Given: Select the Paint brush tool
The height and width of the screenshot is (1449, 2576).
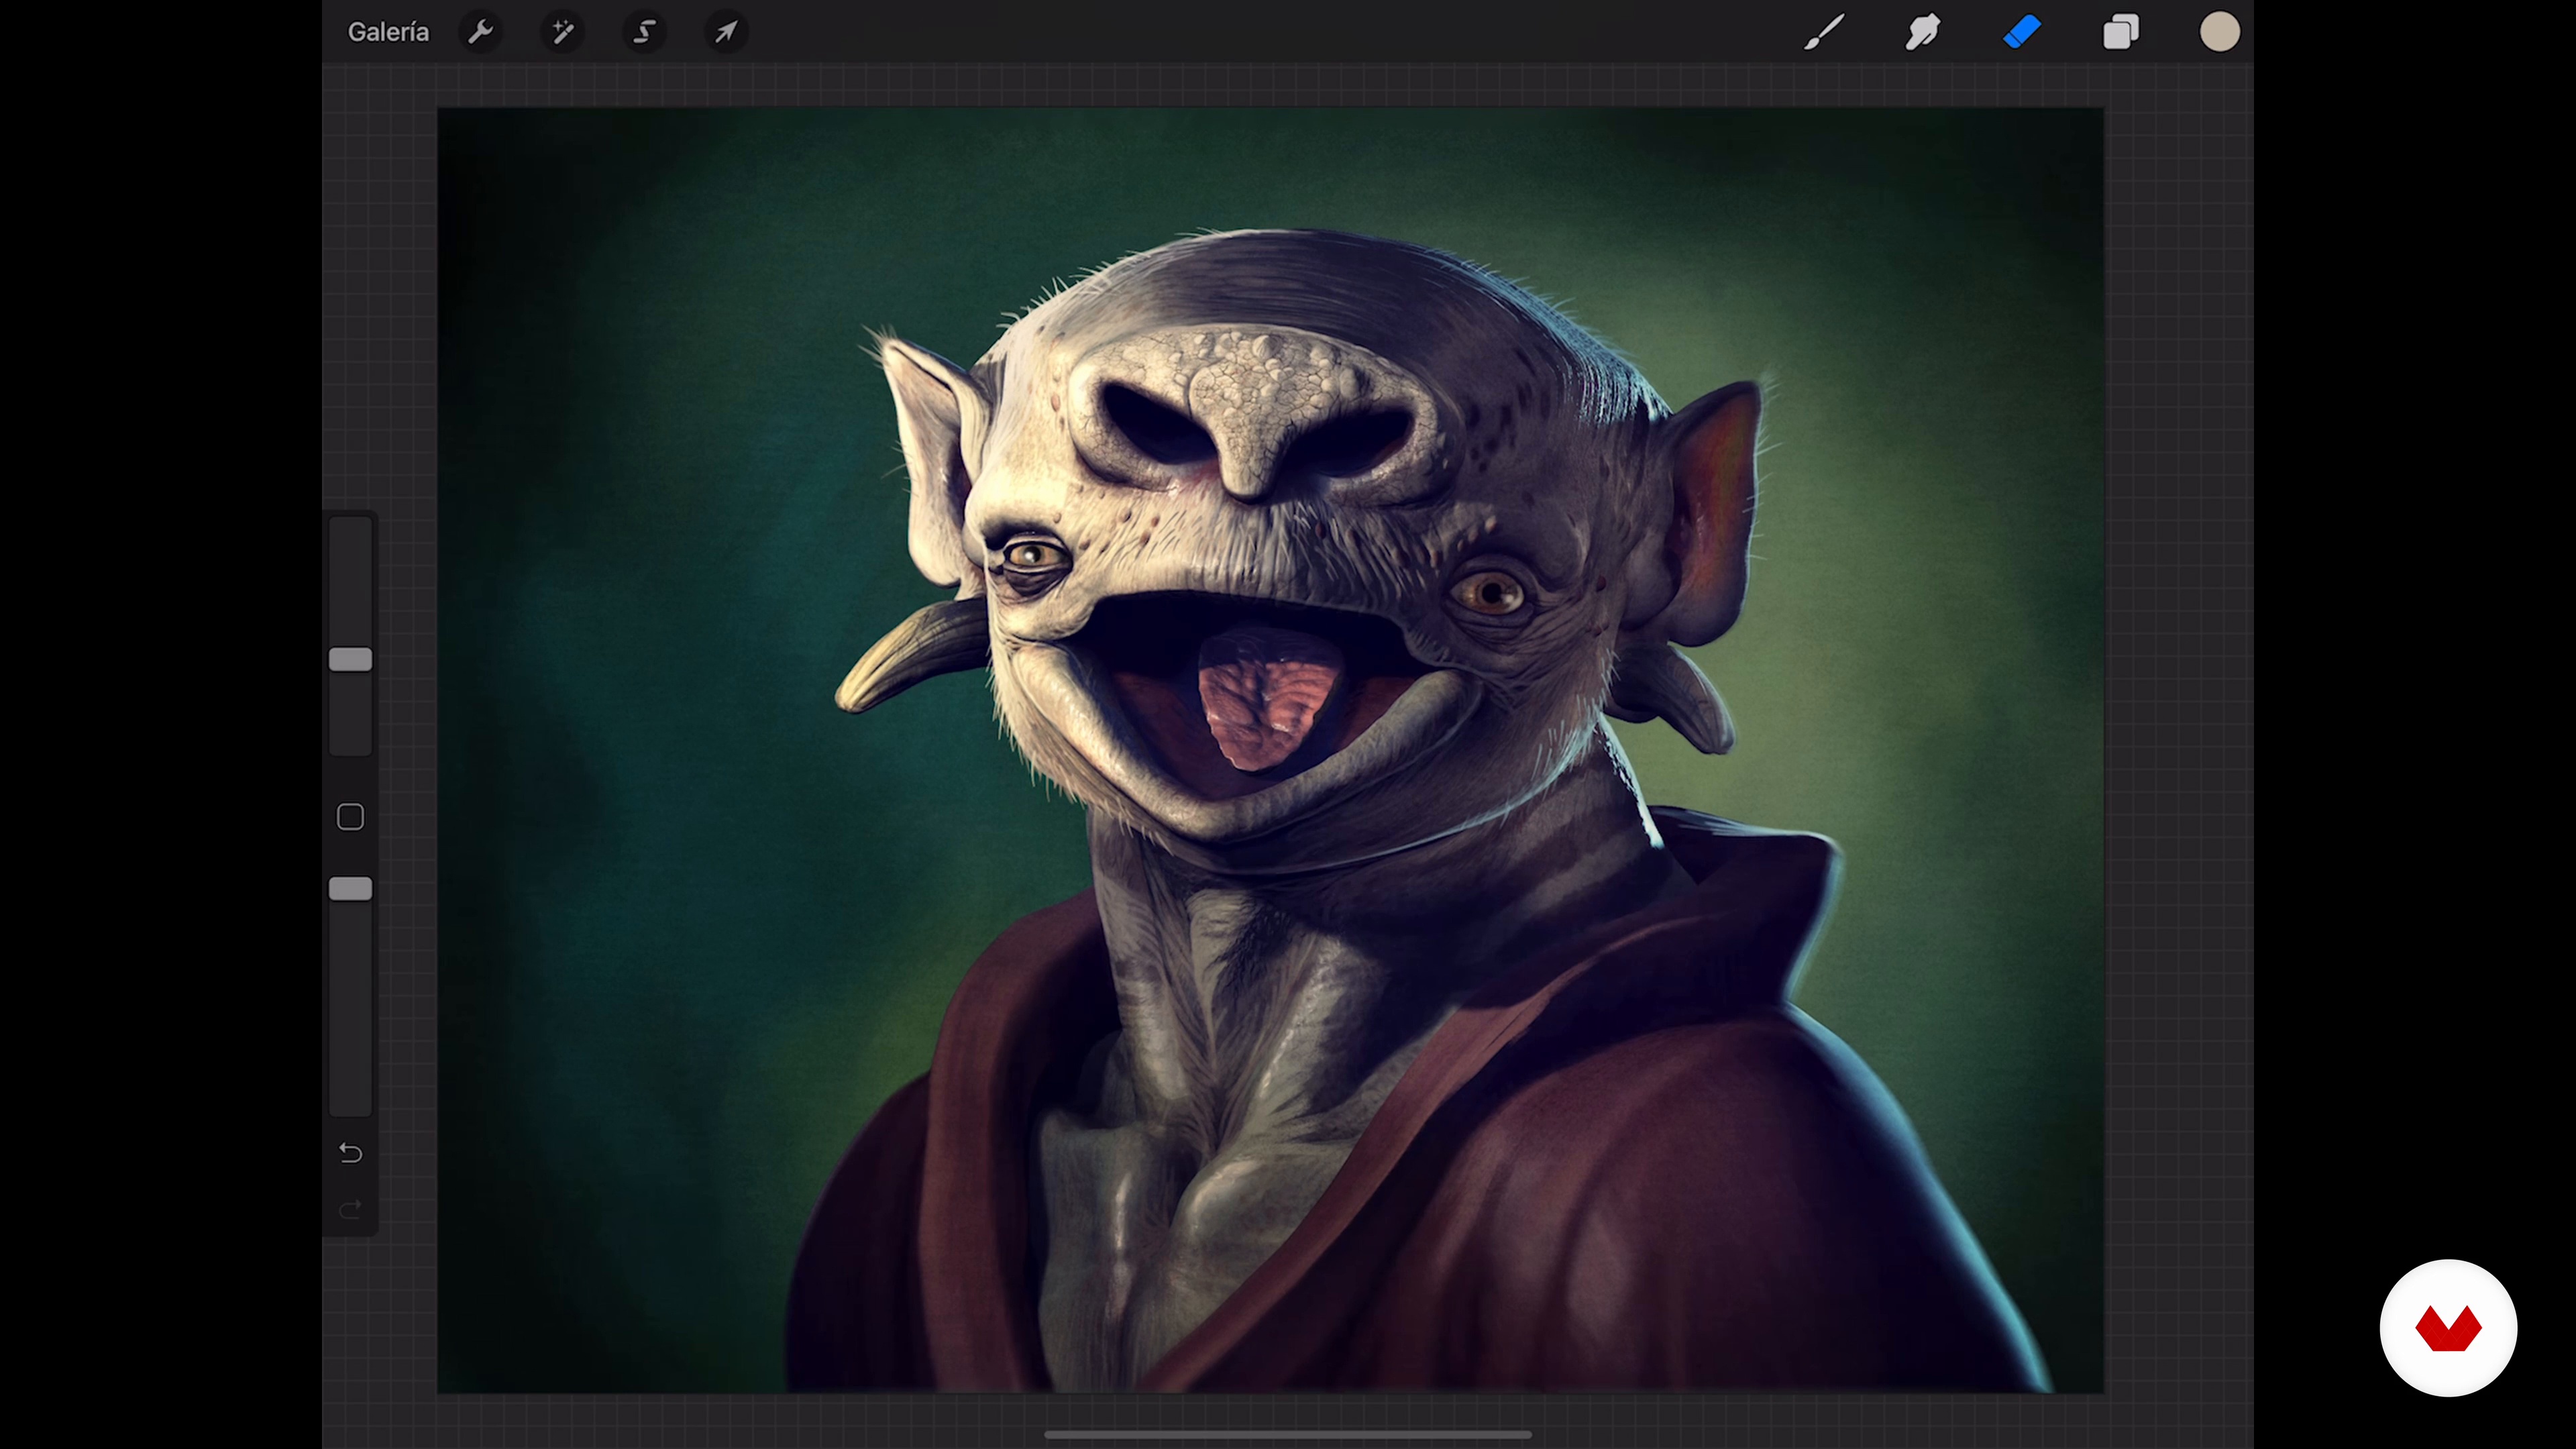Looking at the screenshot, I should click(x=1824, y=32).
